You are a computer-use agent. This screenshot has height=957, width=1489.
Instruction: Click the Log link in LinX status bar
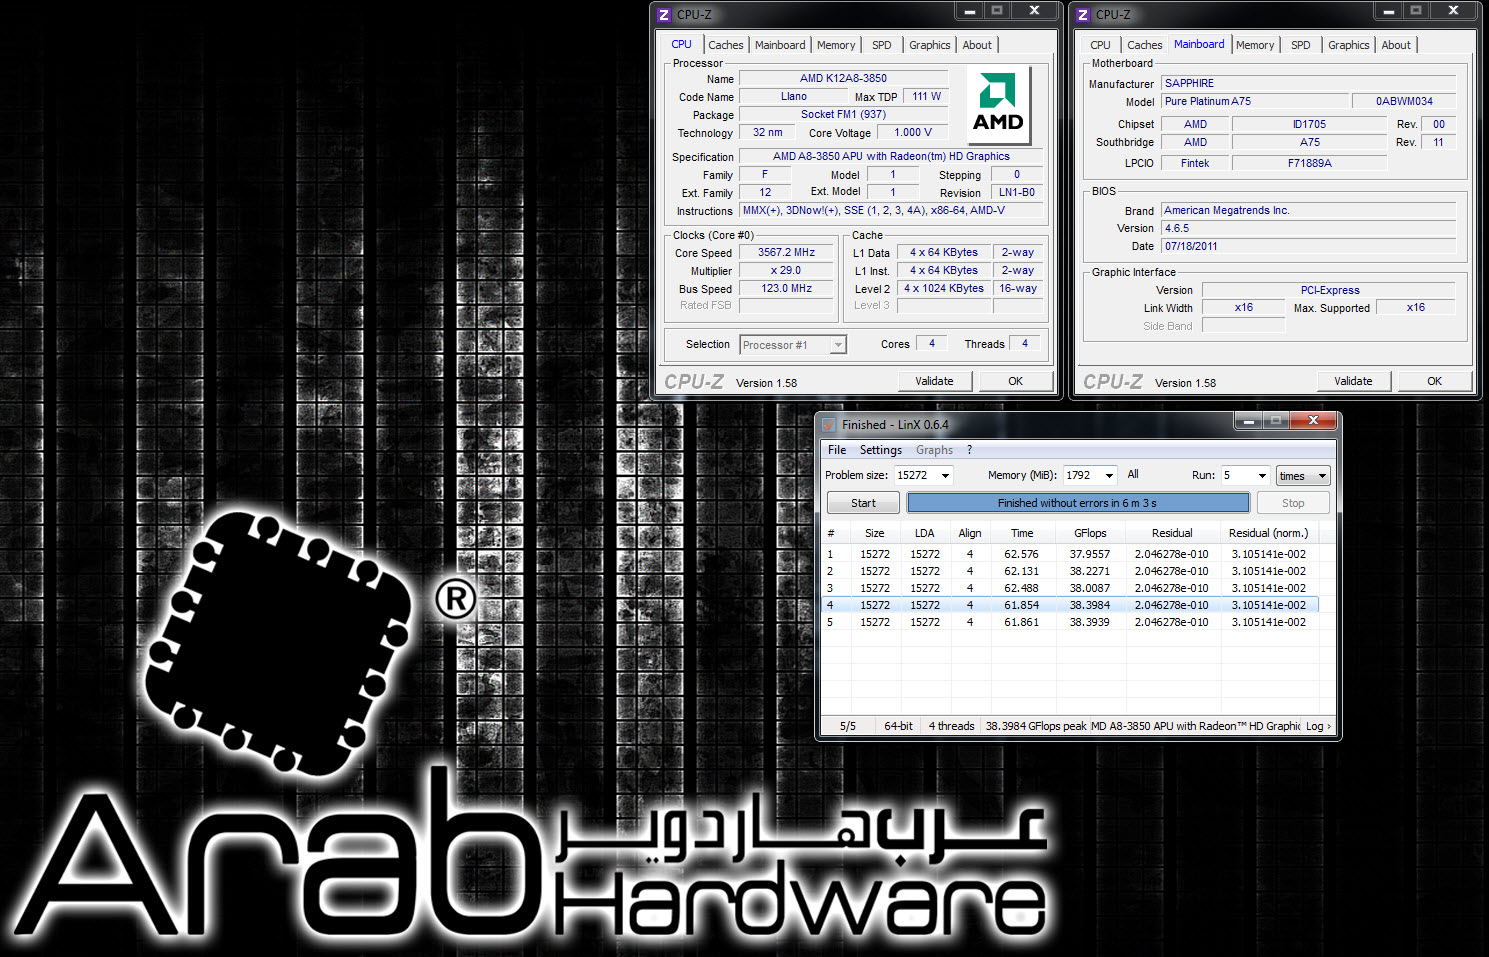click(x=1318, y=726)
